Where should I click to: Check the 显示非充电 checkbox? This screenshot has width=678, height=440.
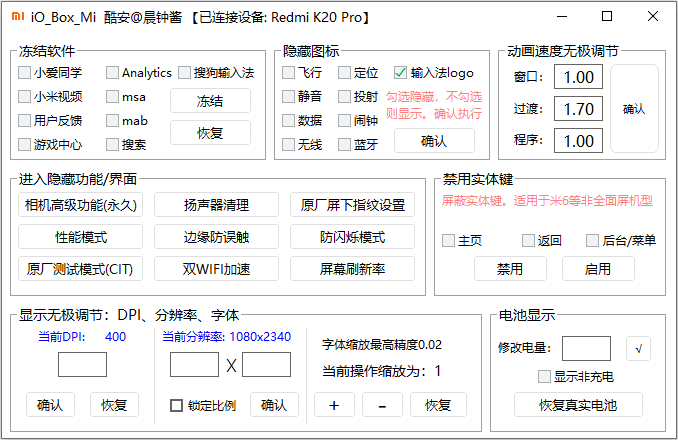pos(544,376)
